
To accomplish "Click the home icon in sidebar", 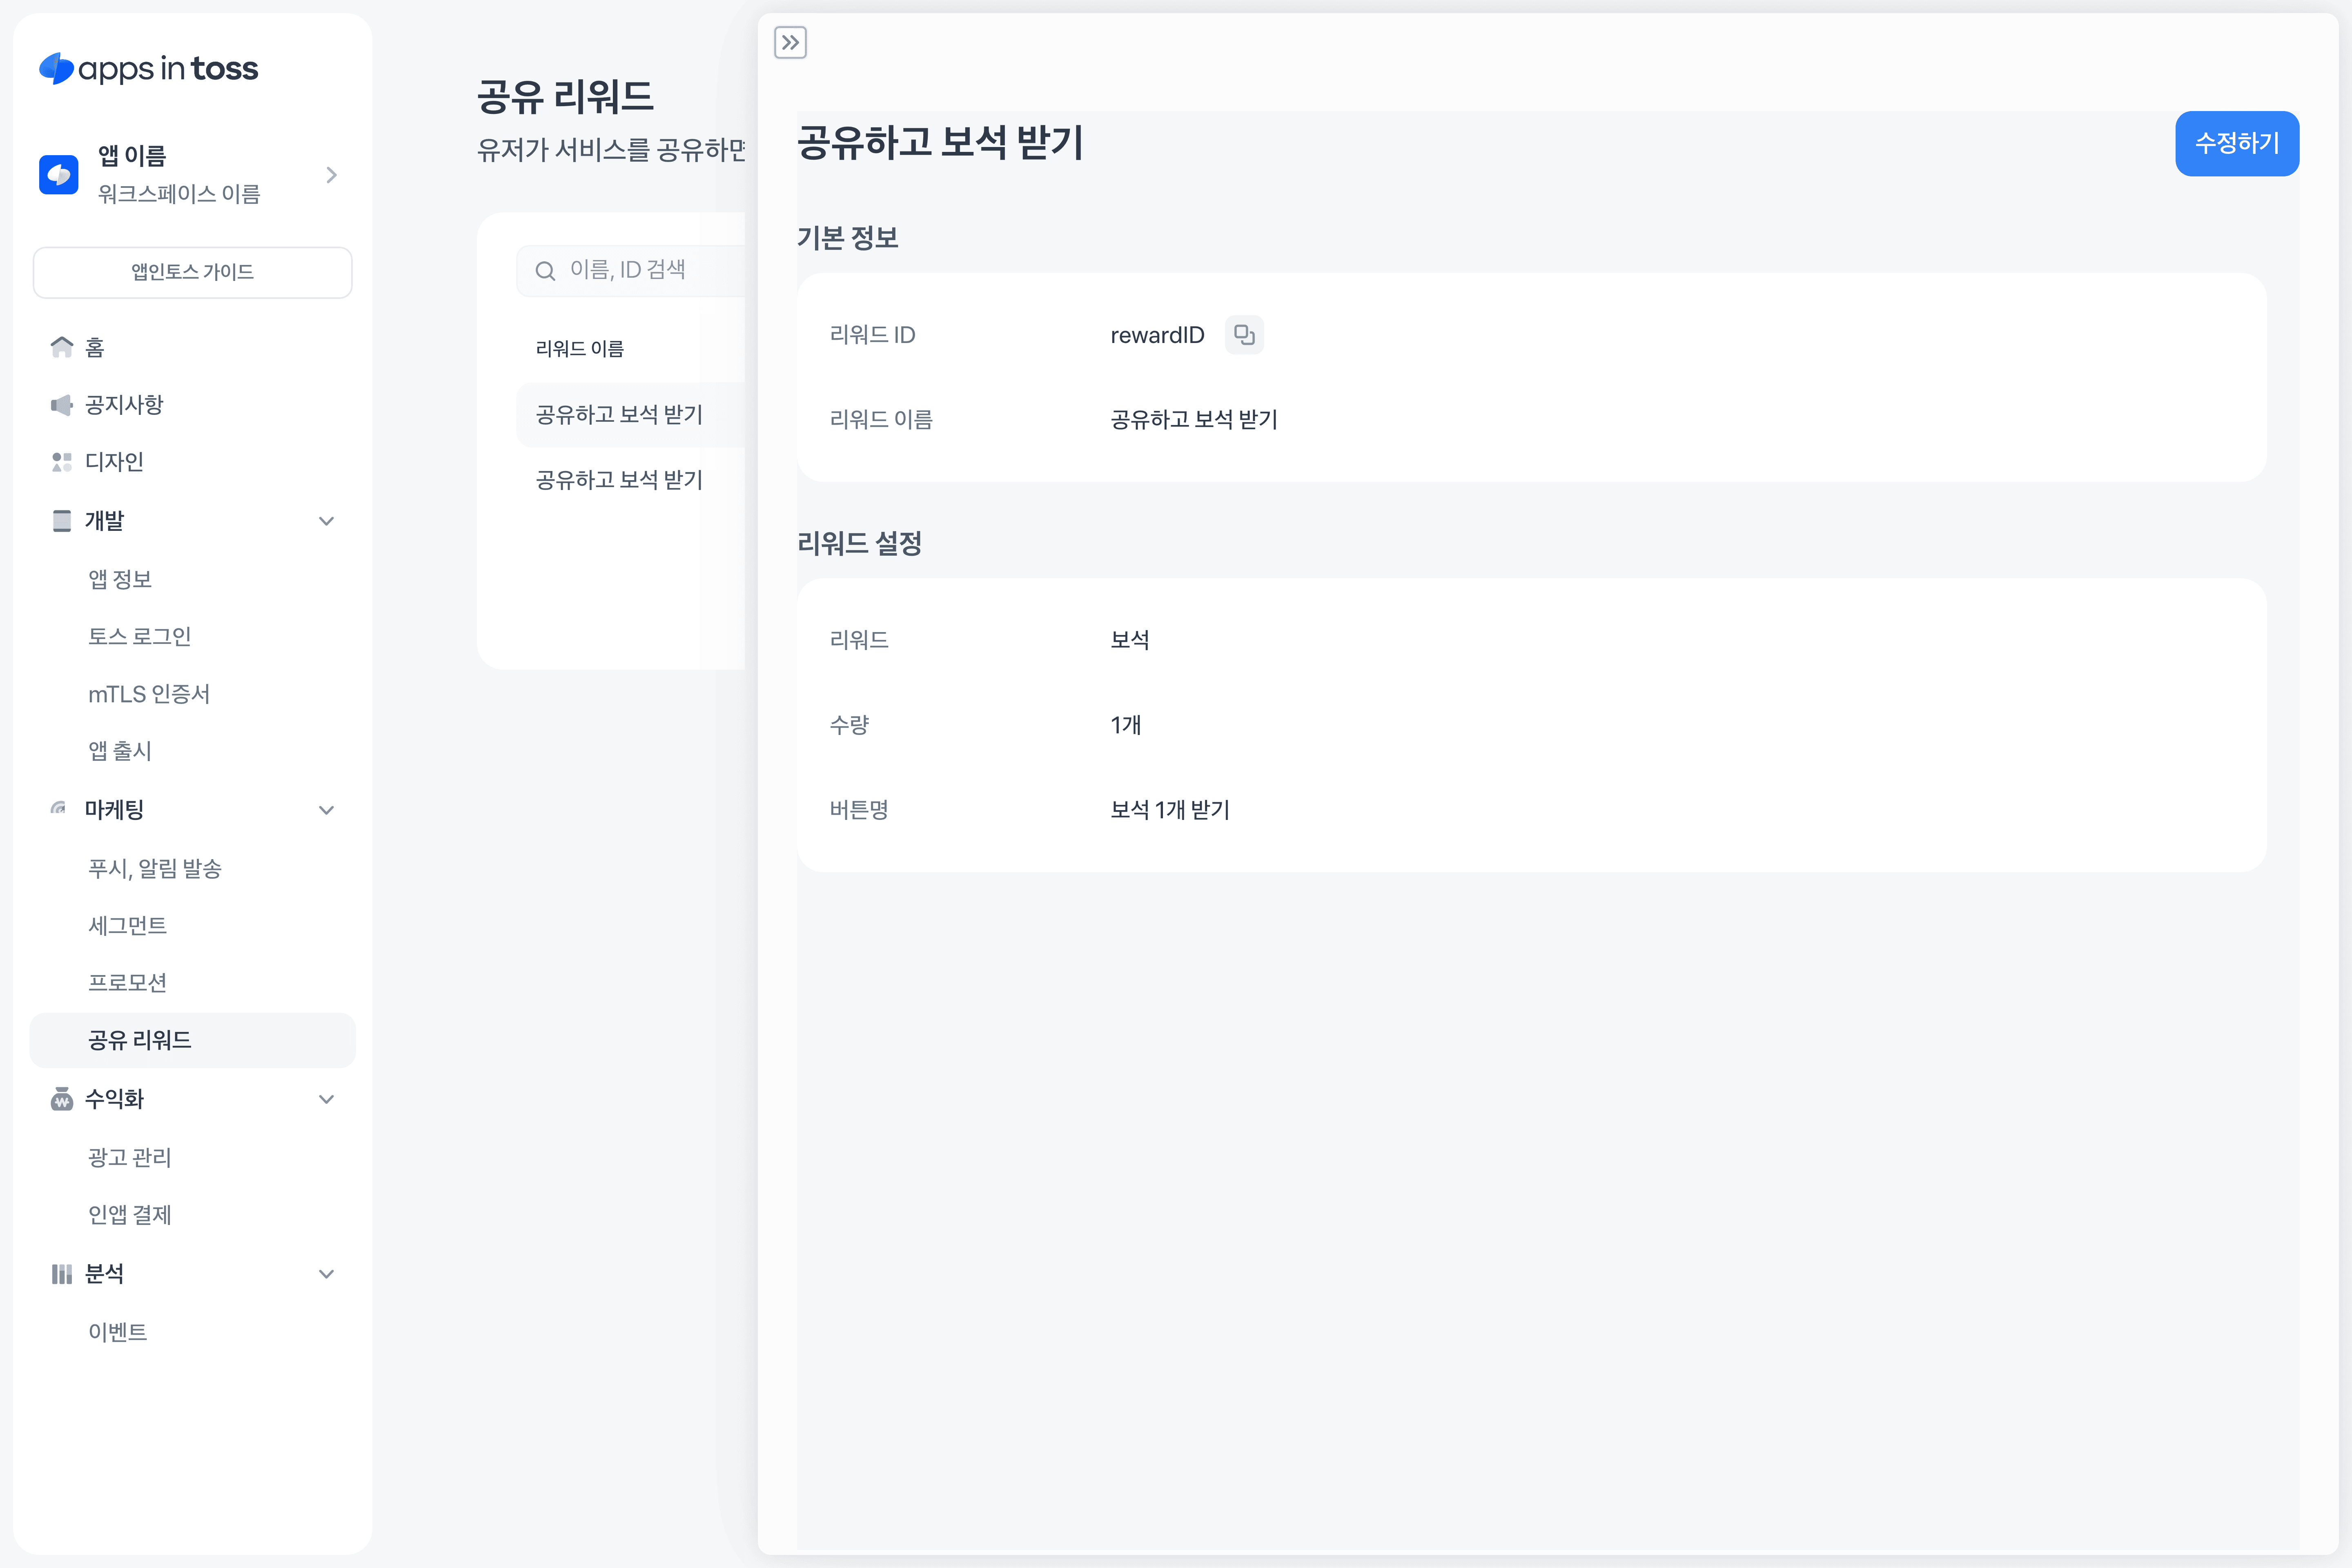I will [x=62, y=347].
